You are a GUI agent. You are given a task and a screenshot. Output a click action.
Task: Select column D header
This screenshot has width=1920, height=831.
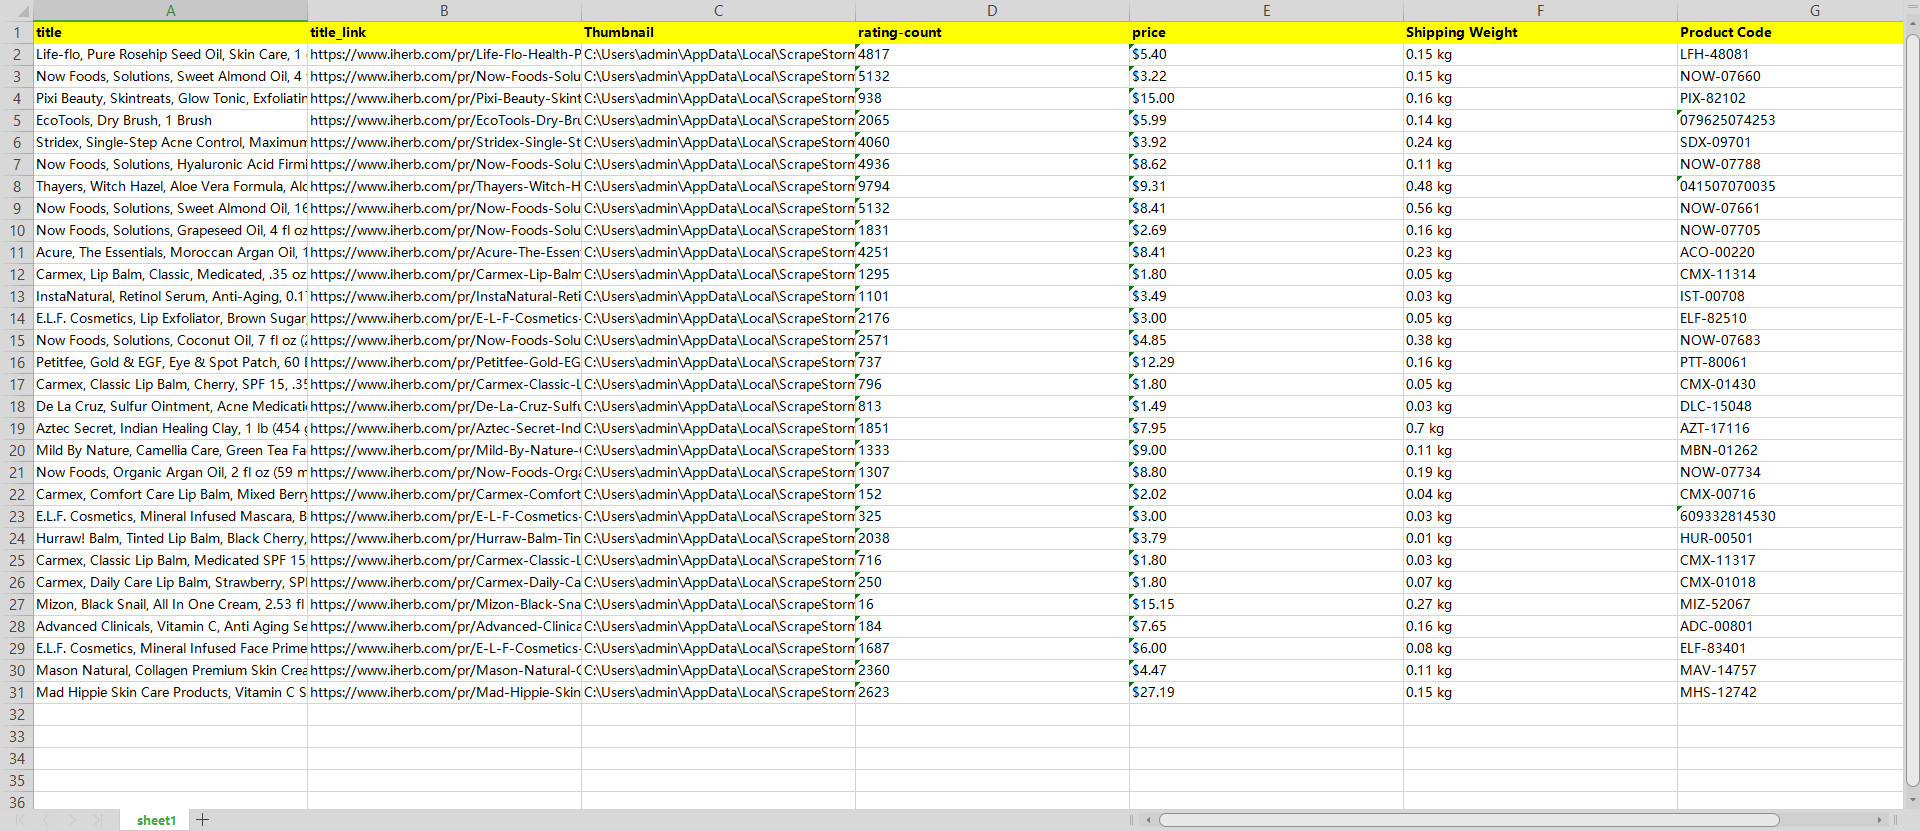click(x=992, y=11)
